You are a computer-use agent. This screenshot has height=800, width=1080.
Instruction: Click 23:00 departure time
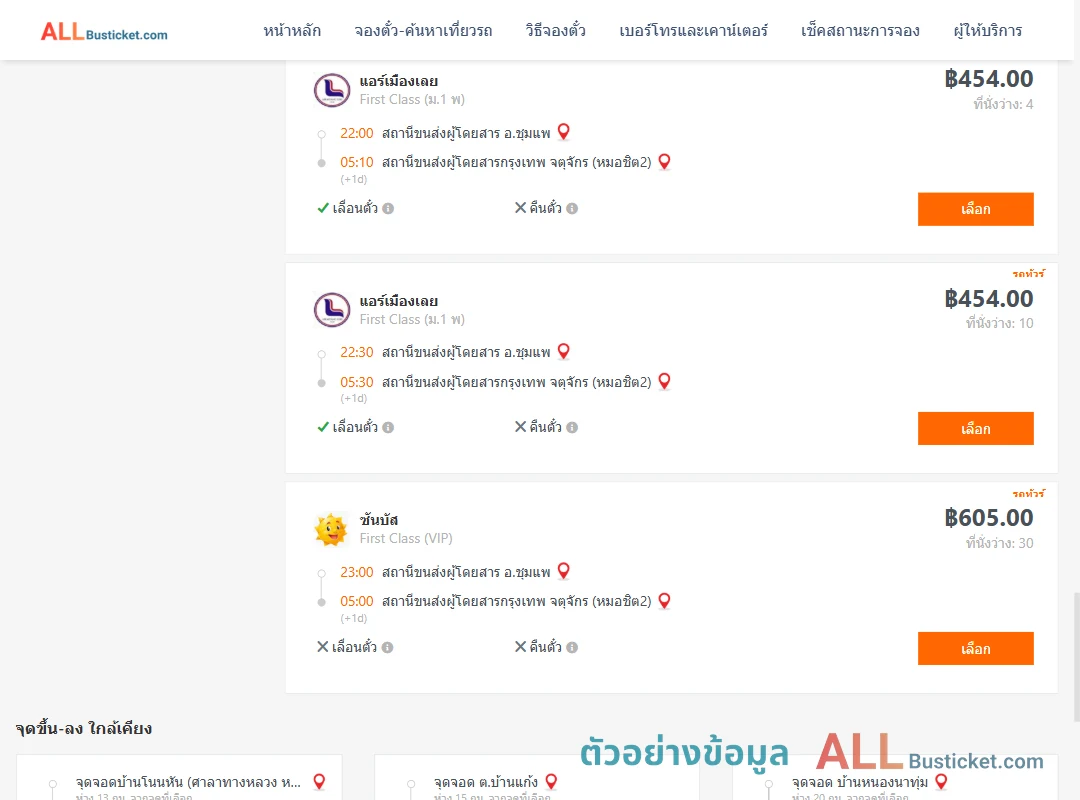356,572
